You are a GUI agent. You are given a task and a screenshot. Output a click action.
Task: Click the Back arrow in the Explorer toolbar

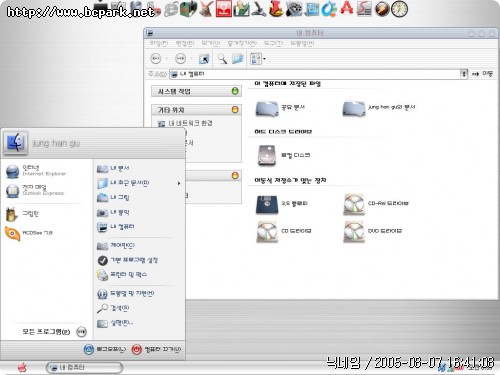click(x=156, y=59)
